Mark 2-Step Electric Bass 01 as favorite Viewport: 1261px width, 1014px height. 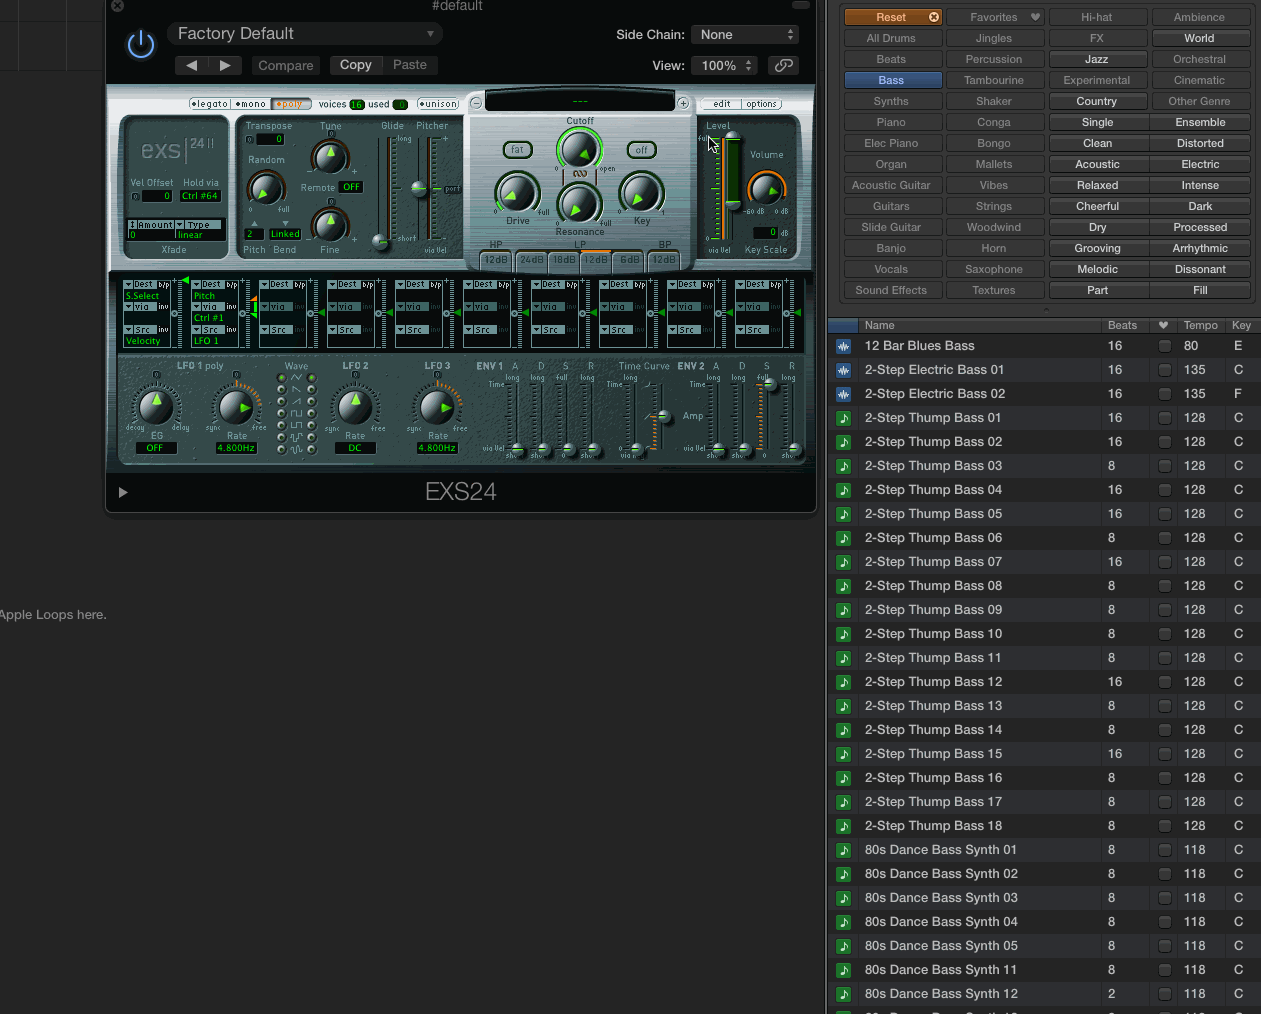pos(1164,370)
